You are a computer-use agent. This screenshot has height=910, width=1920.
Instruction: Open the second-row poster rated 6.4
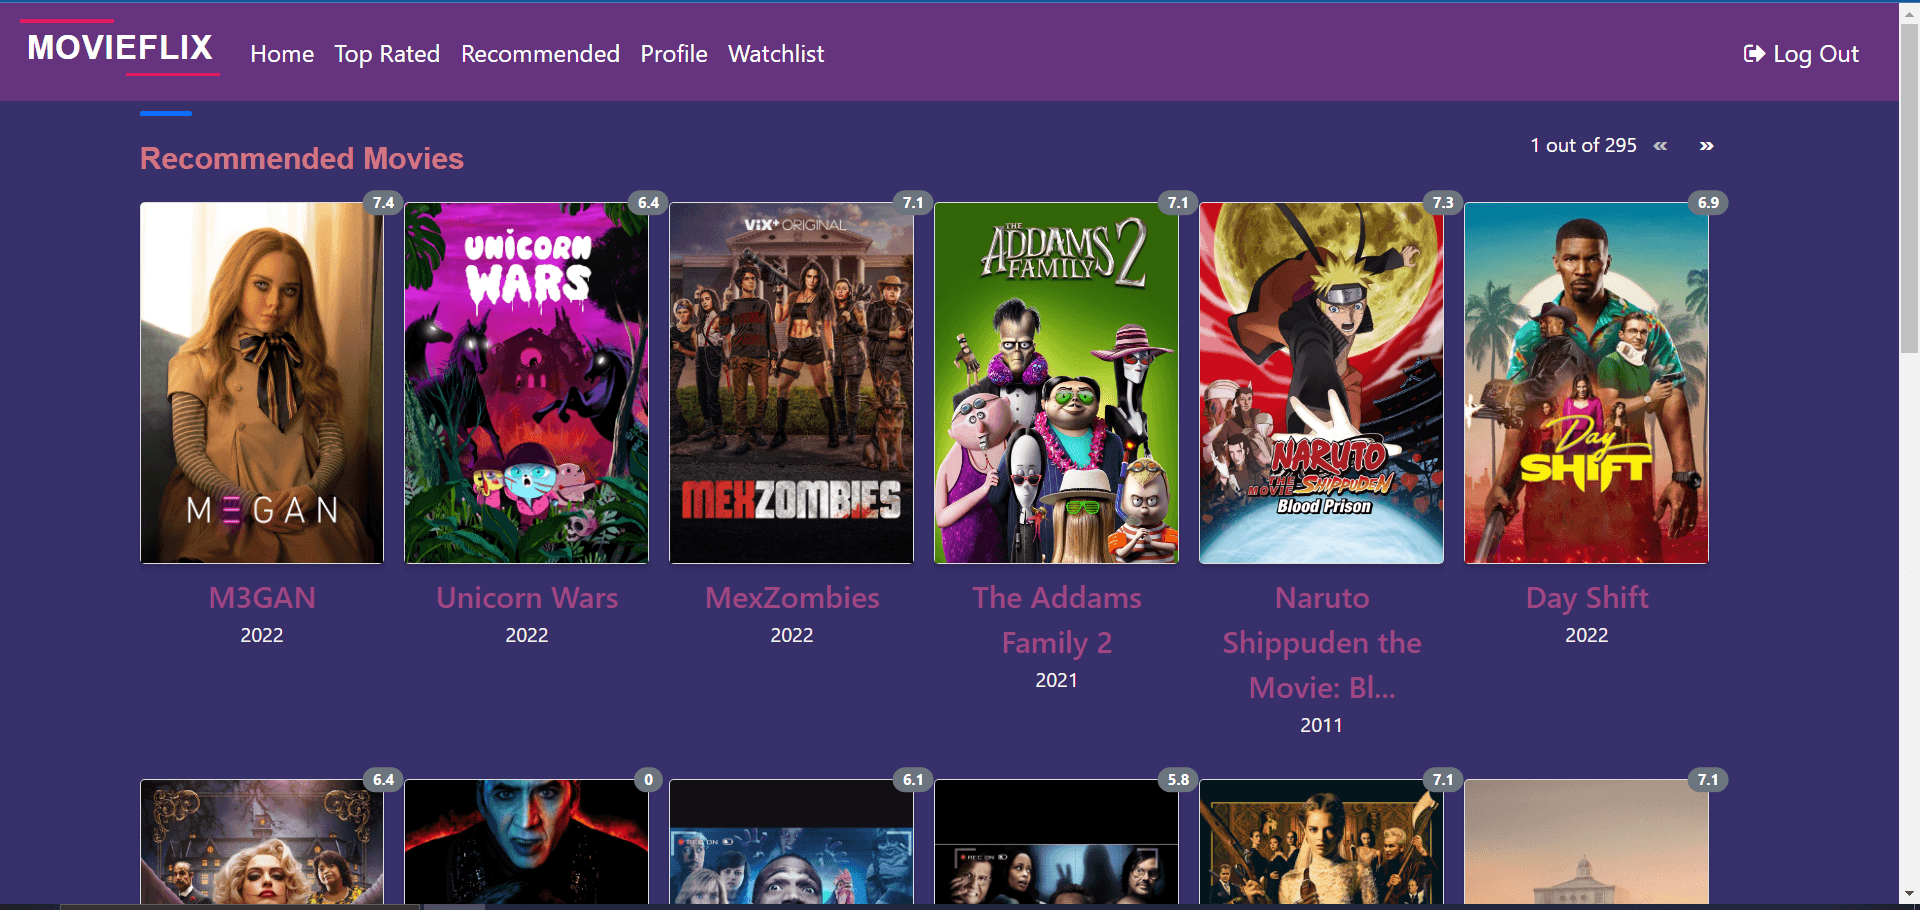click(x=262, y=842)
